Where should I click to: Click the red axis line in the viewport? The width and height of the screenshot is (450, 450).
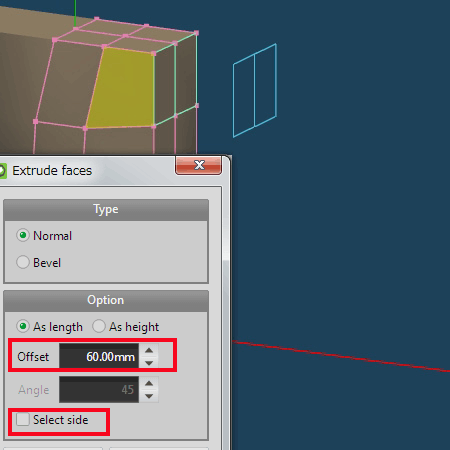click(x=341, y=356)
